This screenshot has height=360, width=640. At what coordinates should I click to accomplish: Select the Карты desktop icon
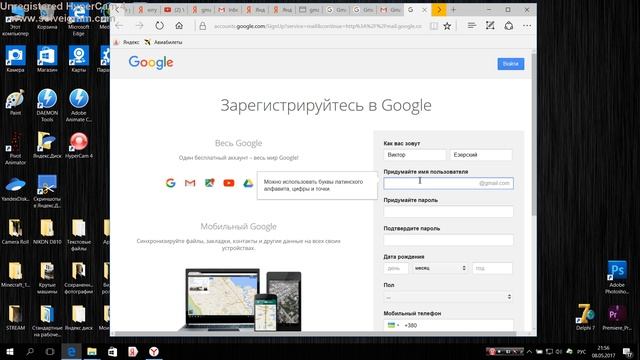(x=79, y=60)
